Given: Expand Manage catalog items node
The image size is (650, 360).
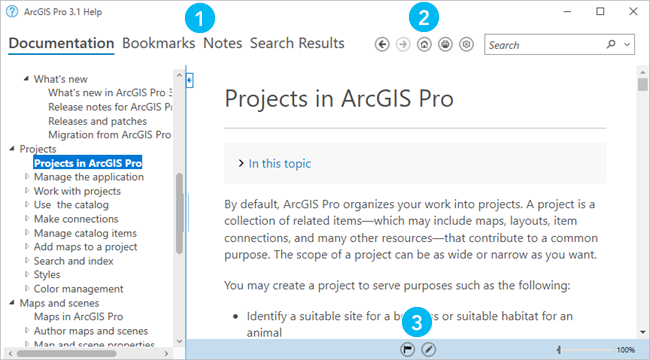Looking at the screenshot, I should 27,232.
